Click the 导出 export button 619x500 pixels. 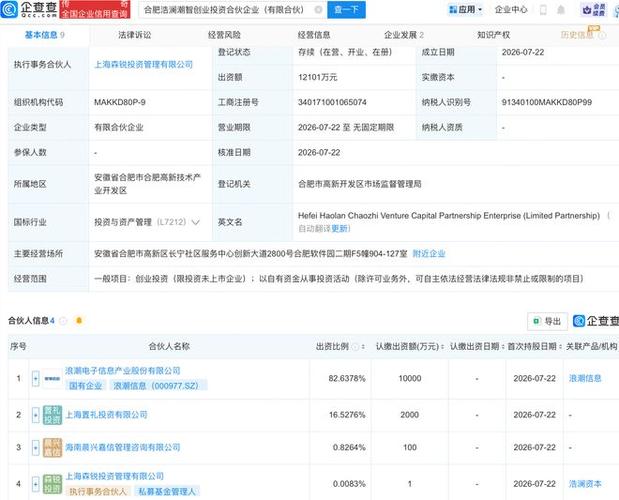pos(547,321)
